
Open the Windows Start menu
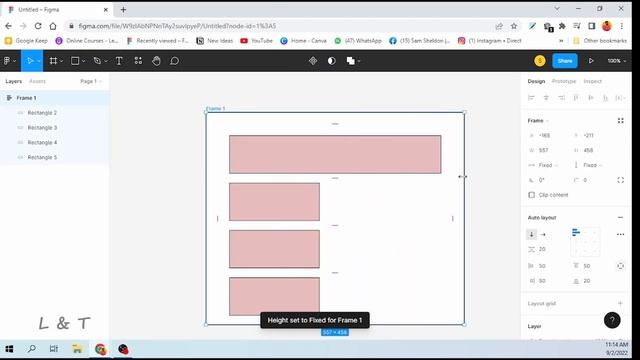tap(9, 349)
